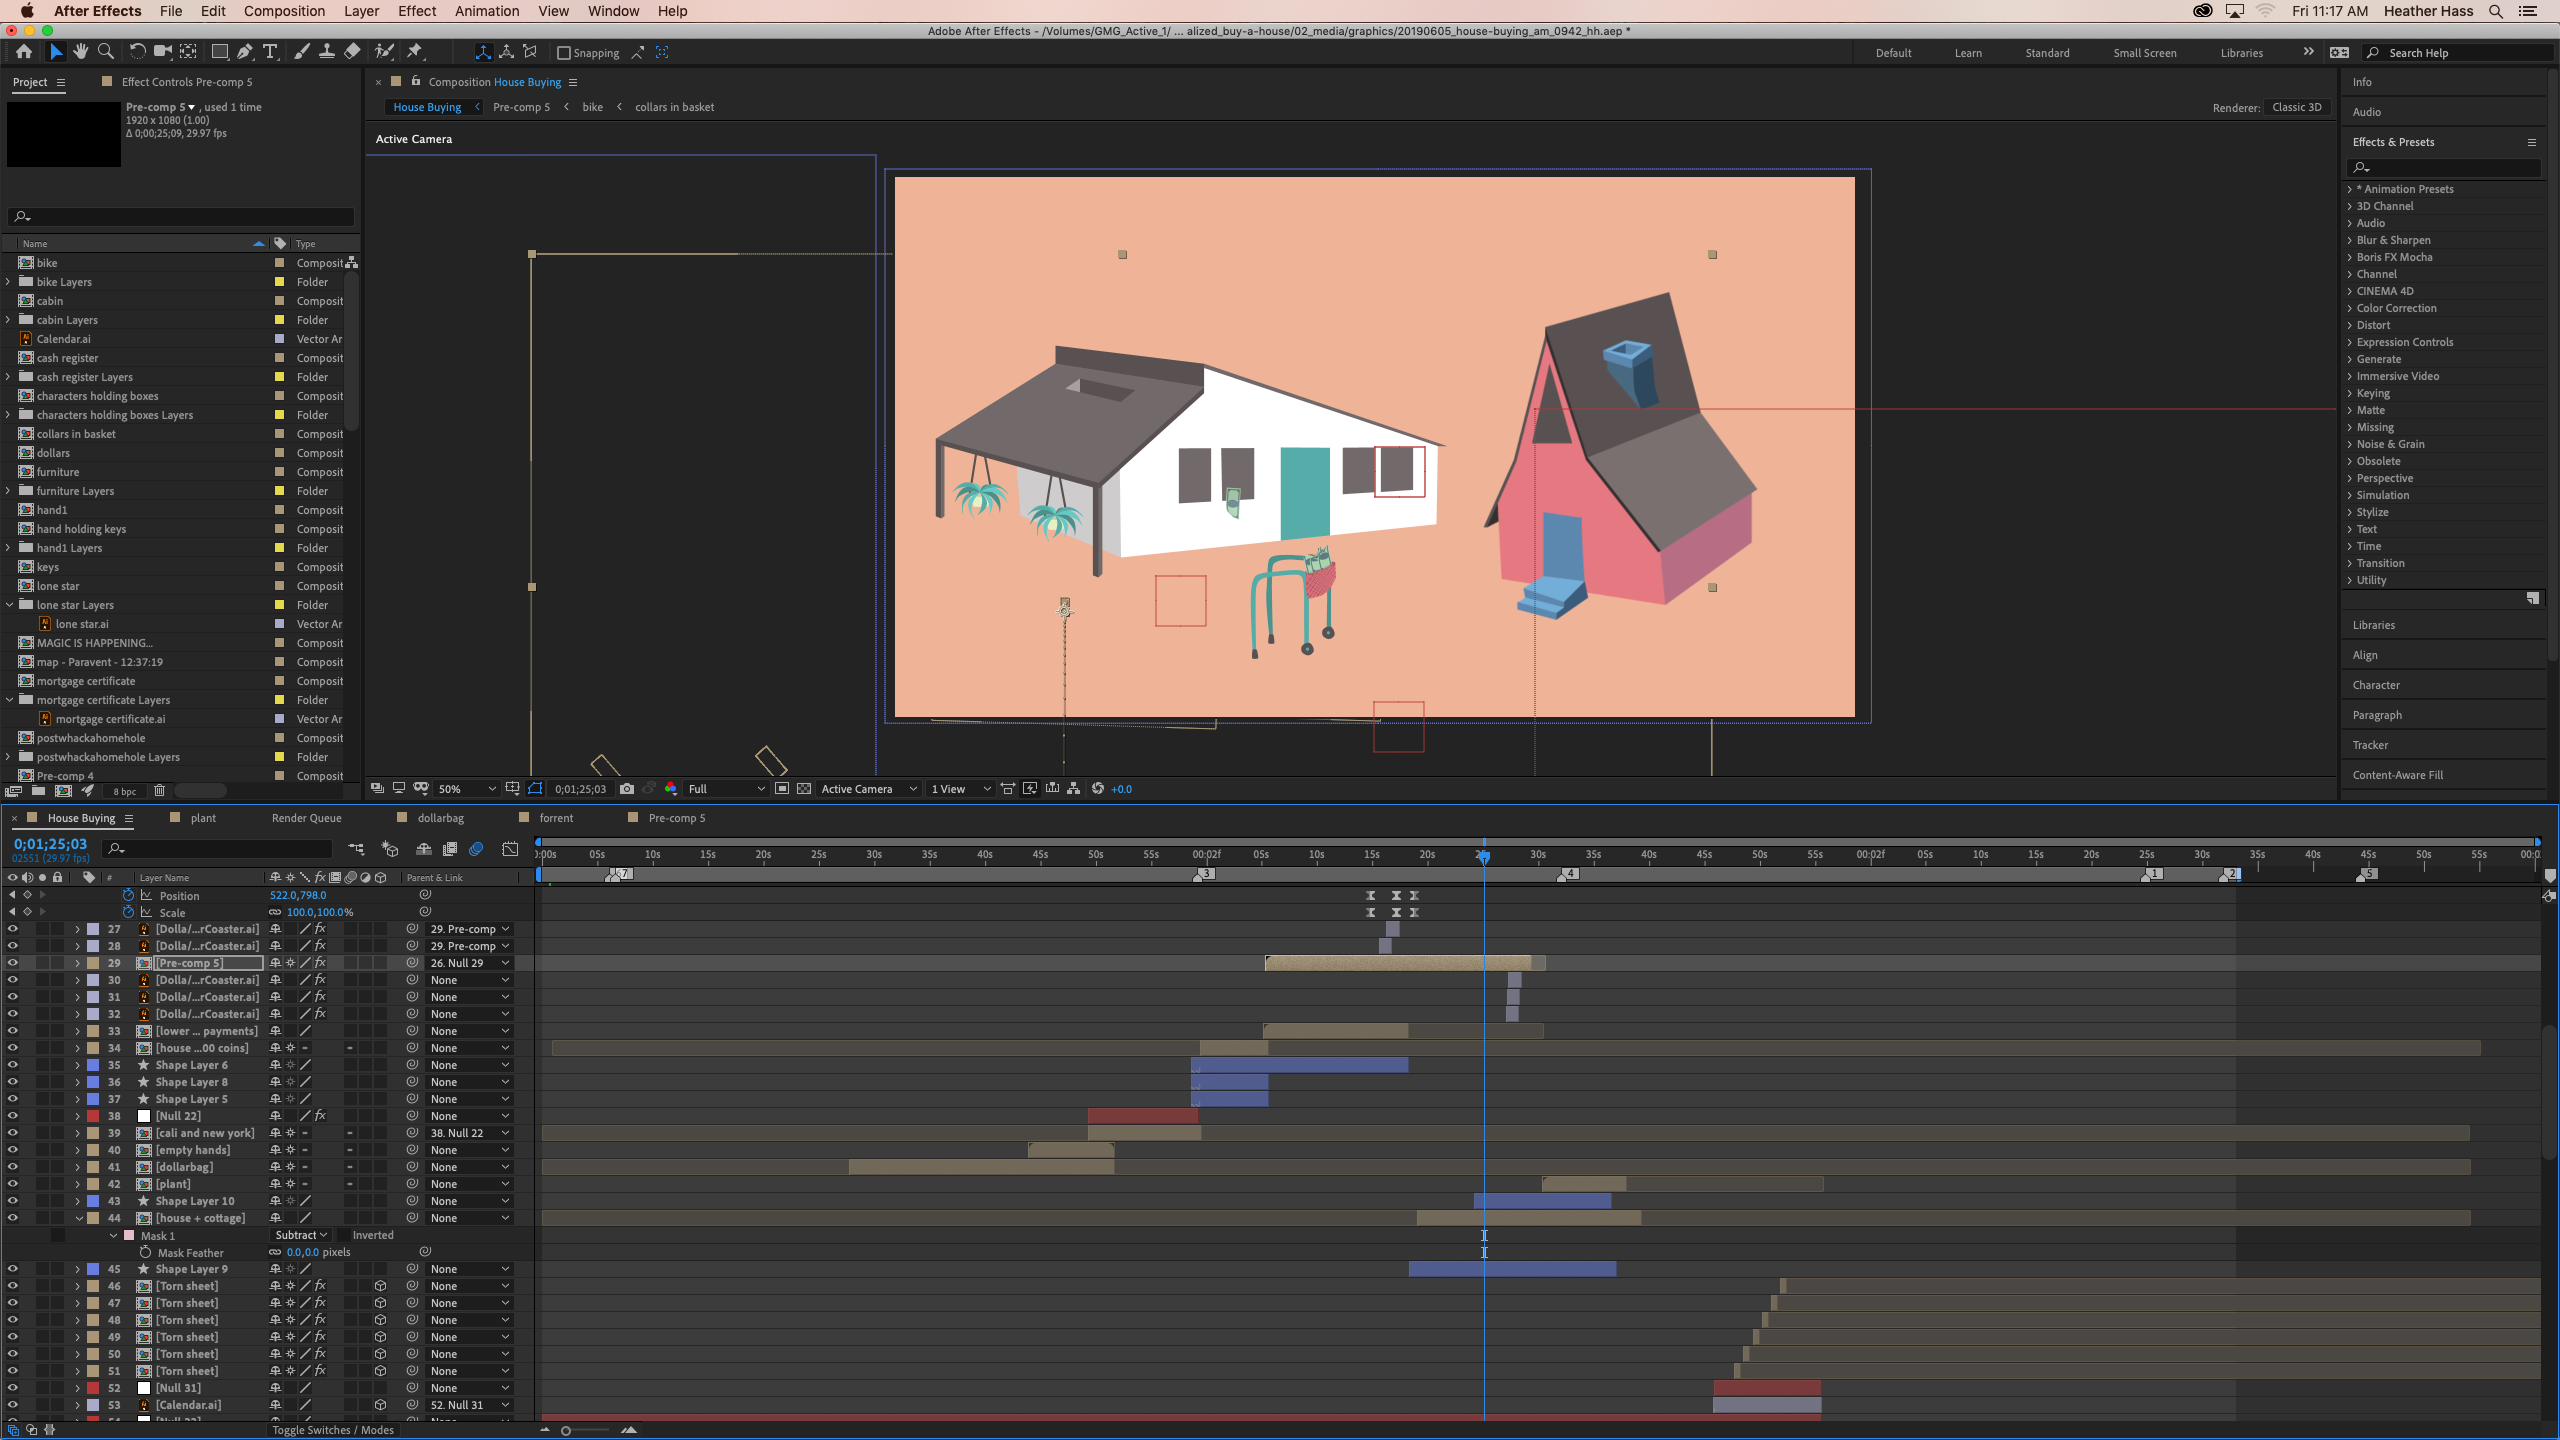Viewport: 2560px width, 1440px height.
Task: Open the Content-Aware Fill panel
Action: (x=2397, y=775)
